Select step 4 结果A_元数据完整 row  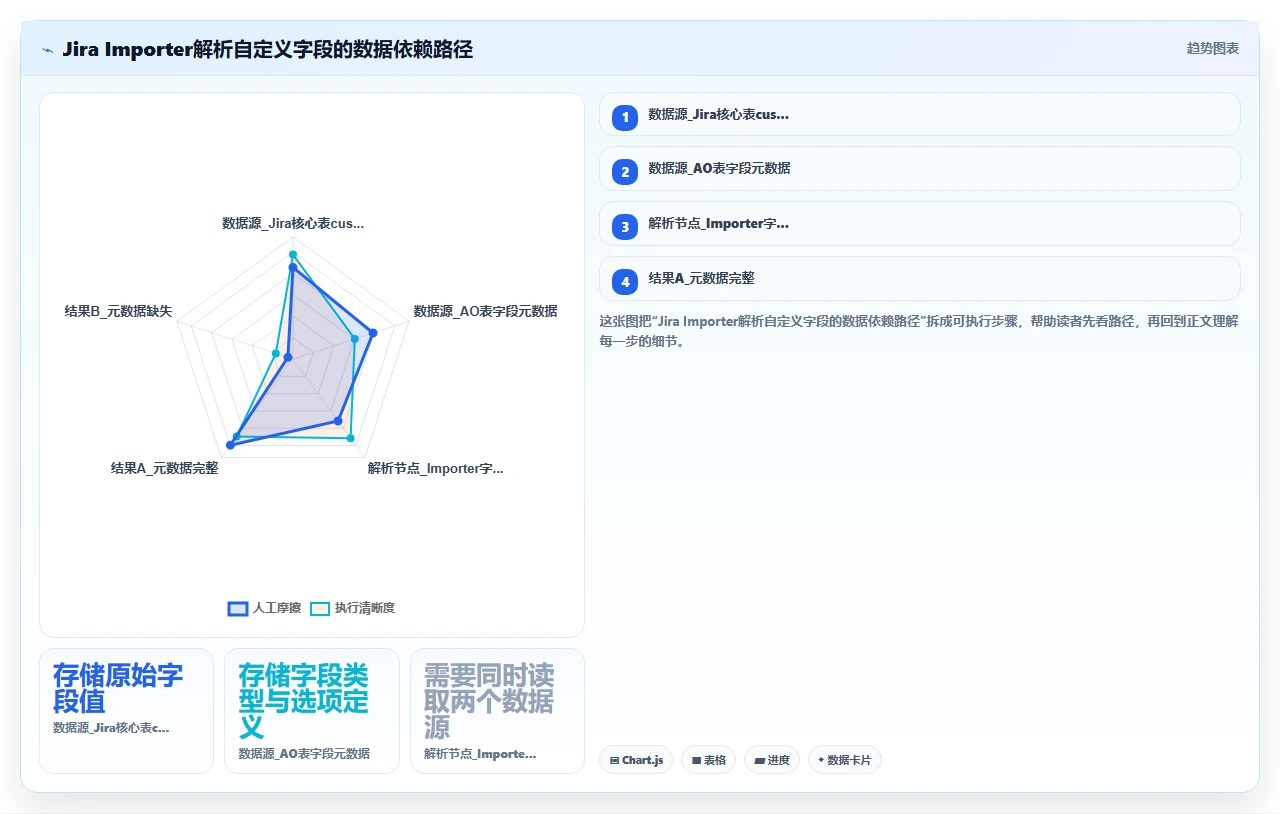pos(920,279)
